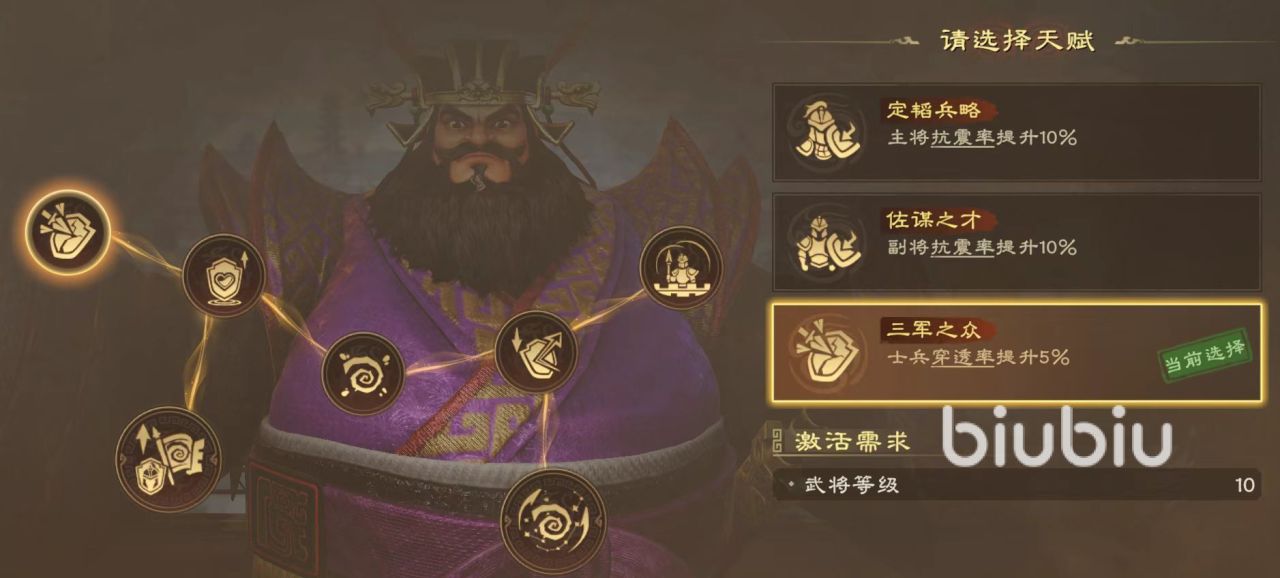
Task: Choose the 佐谋之才 talent option
Action: [x=1016, y=242]
